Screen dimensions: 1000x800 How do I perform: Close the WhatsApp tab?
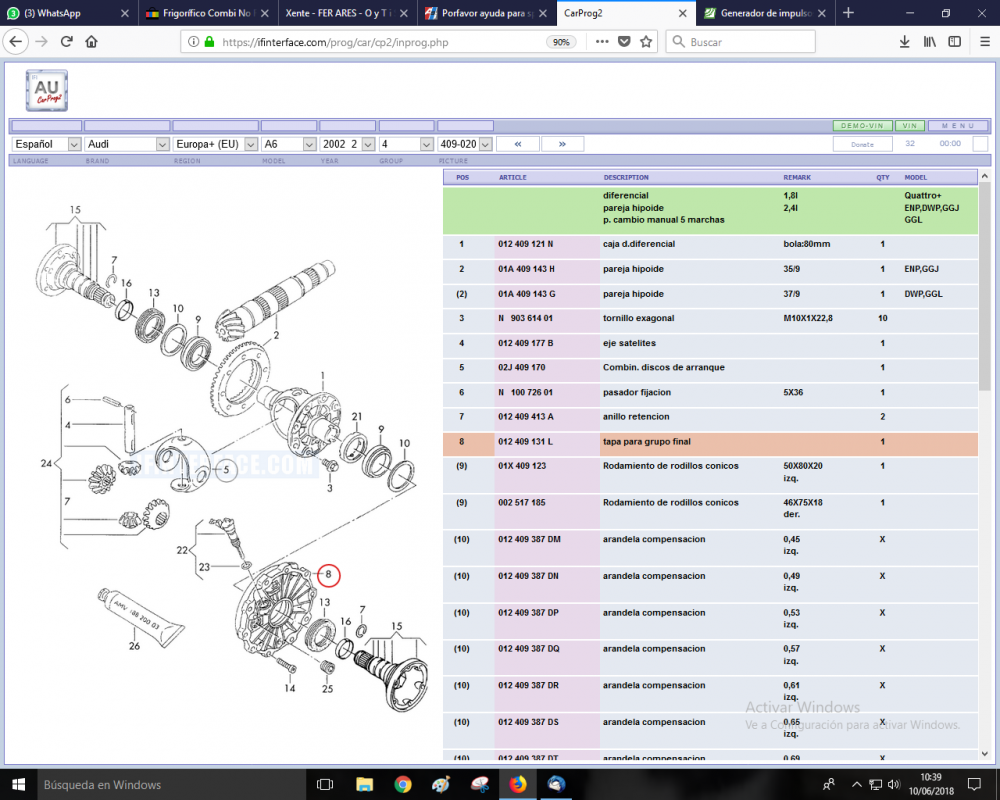tap(124, 13)
